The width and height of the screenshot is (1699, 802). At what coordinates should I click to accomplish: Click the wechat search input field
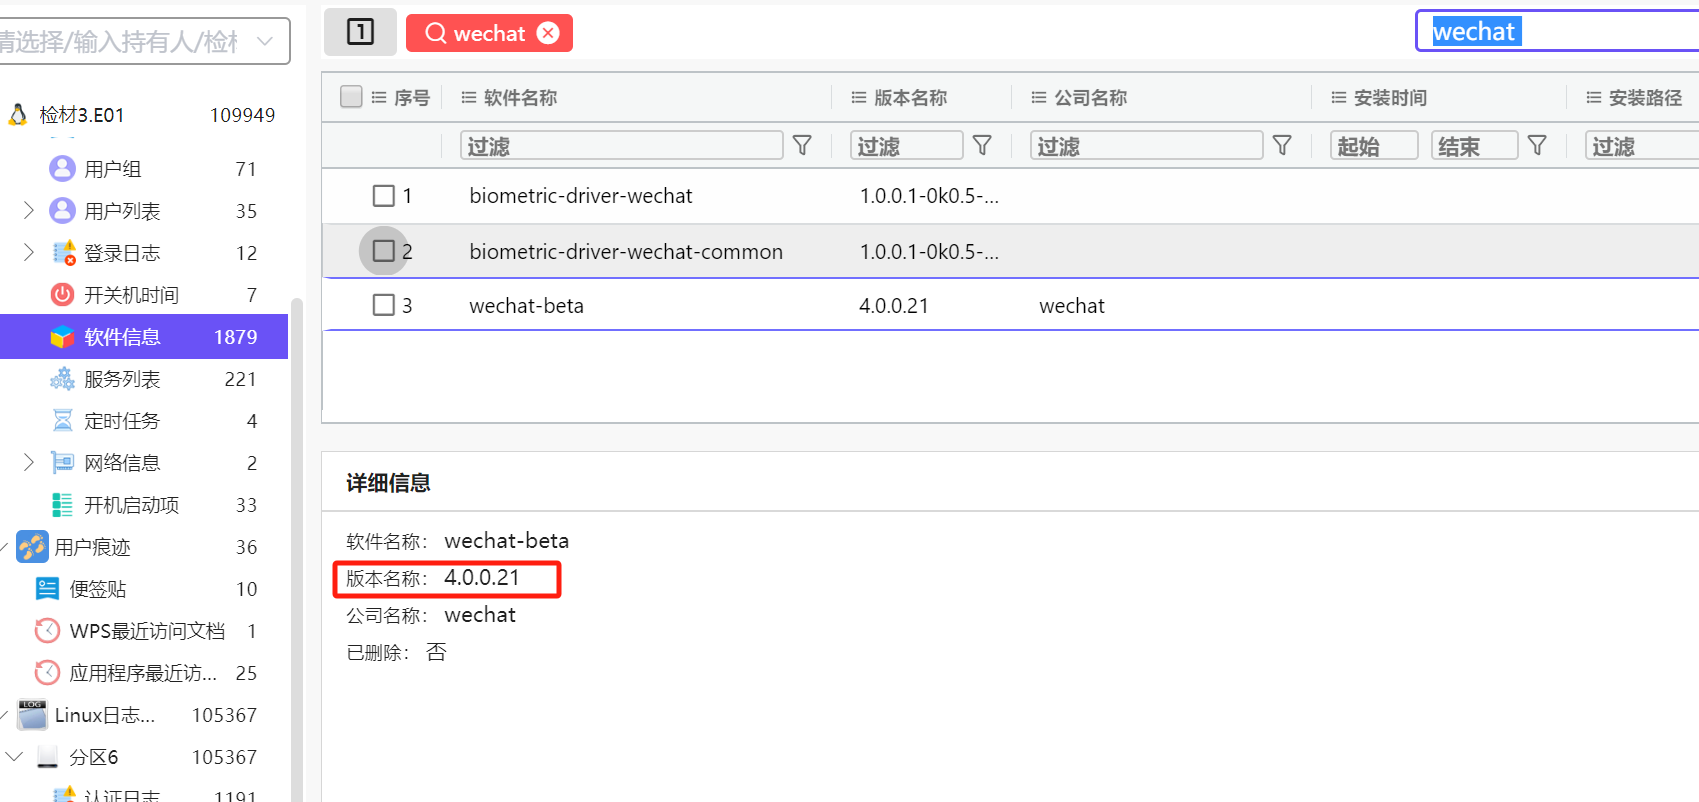[1558, 31]
